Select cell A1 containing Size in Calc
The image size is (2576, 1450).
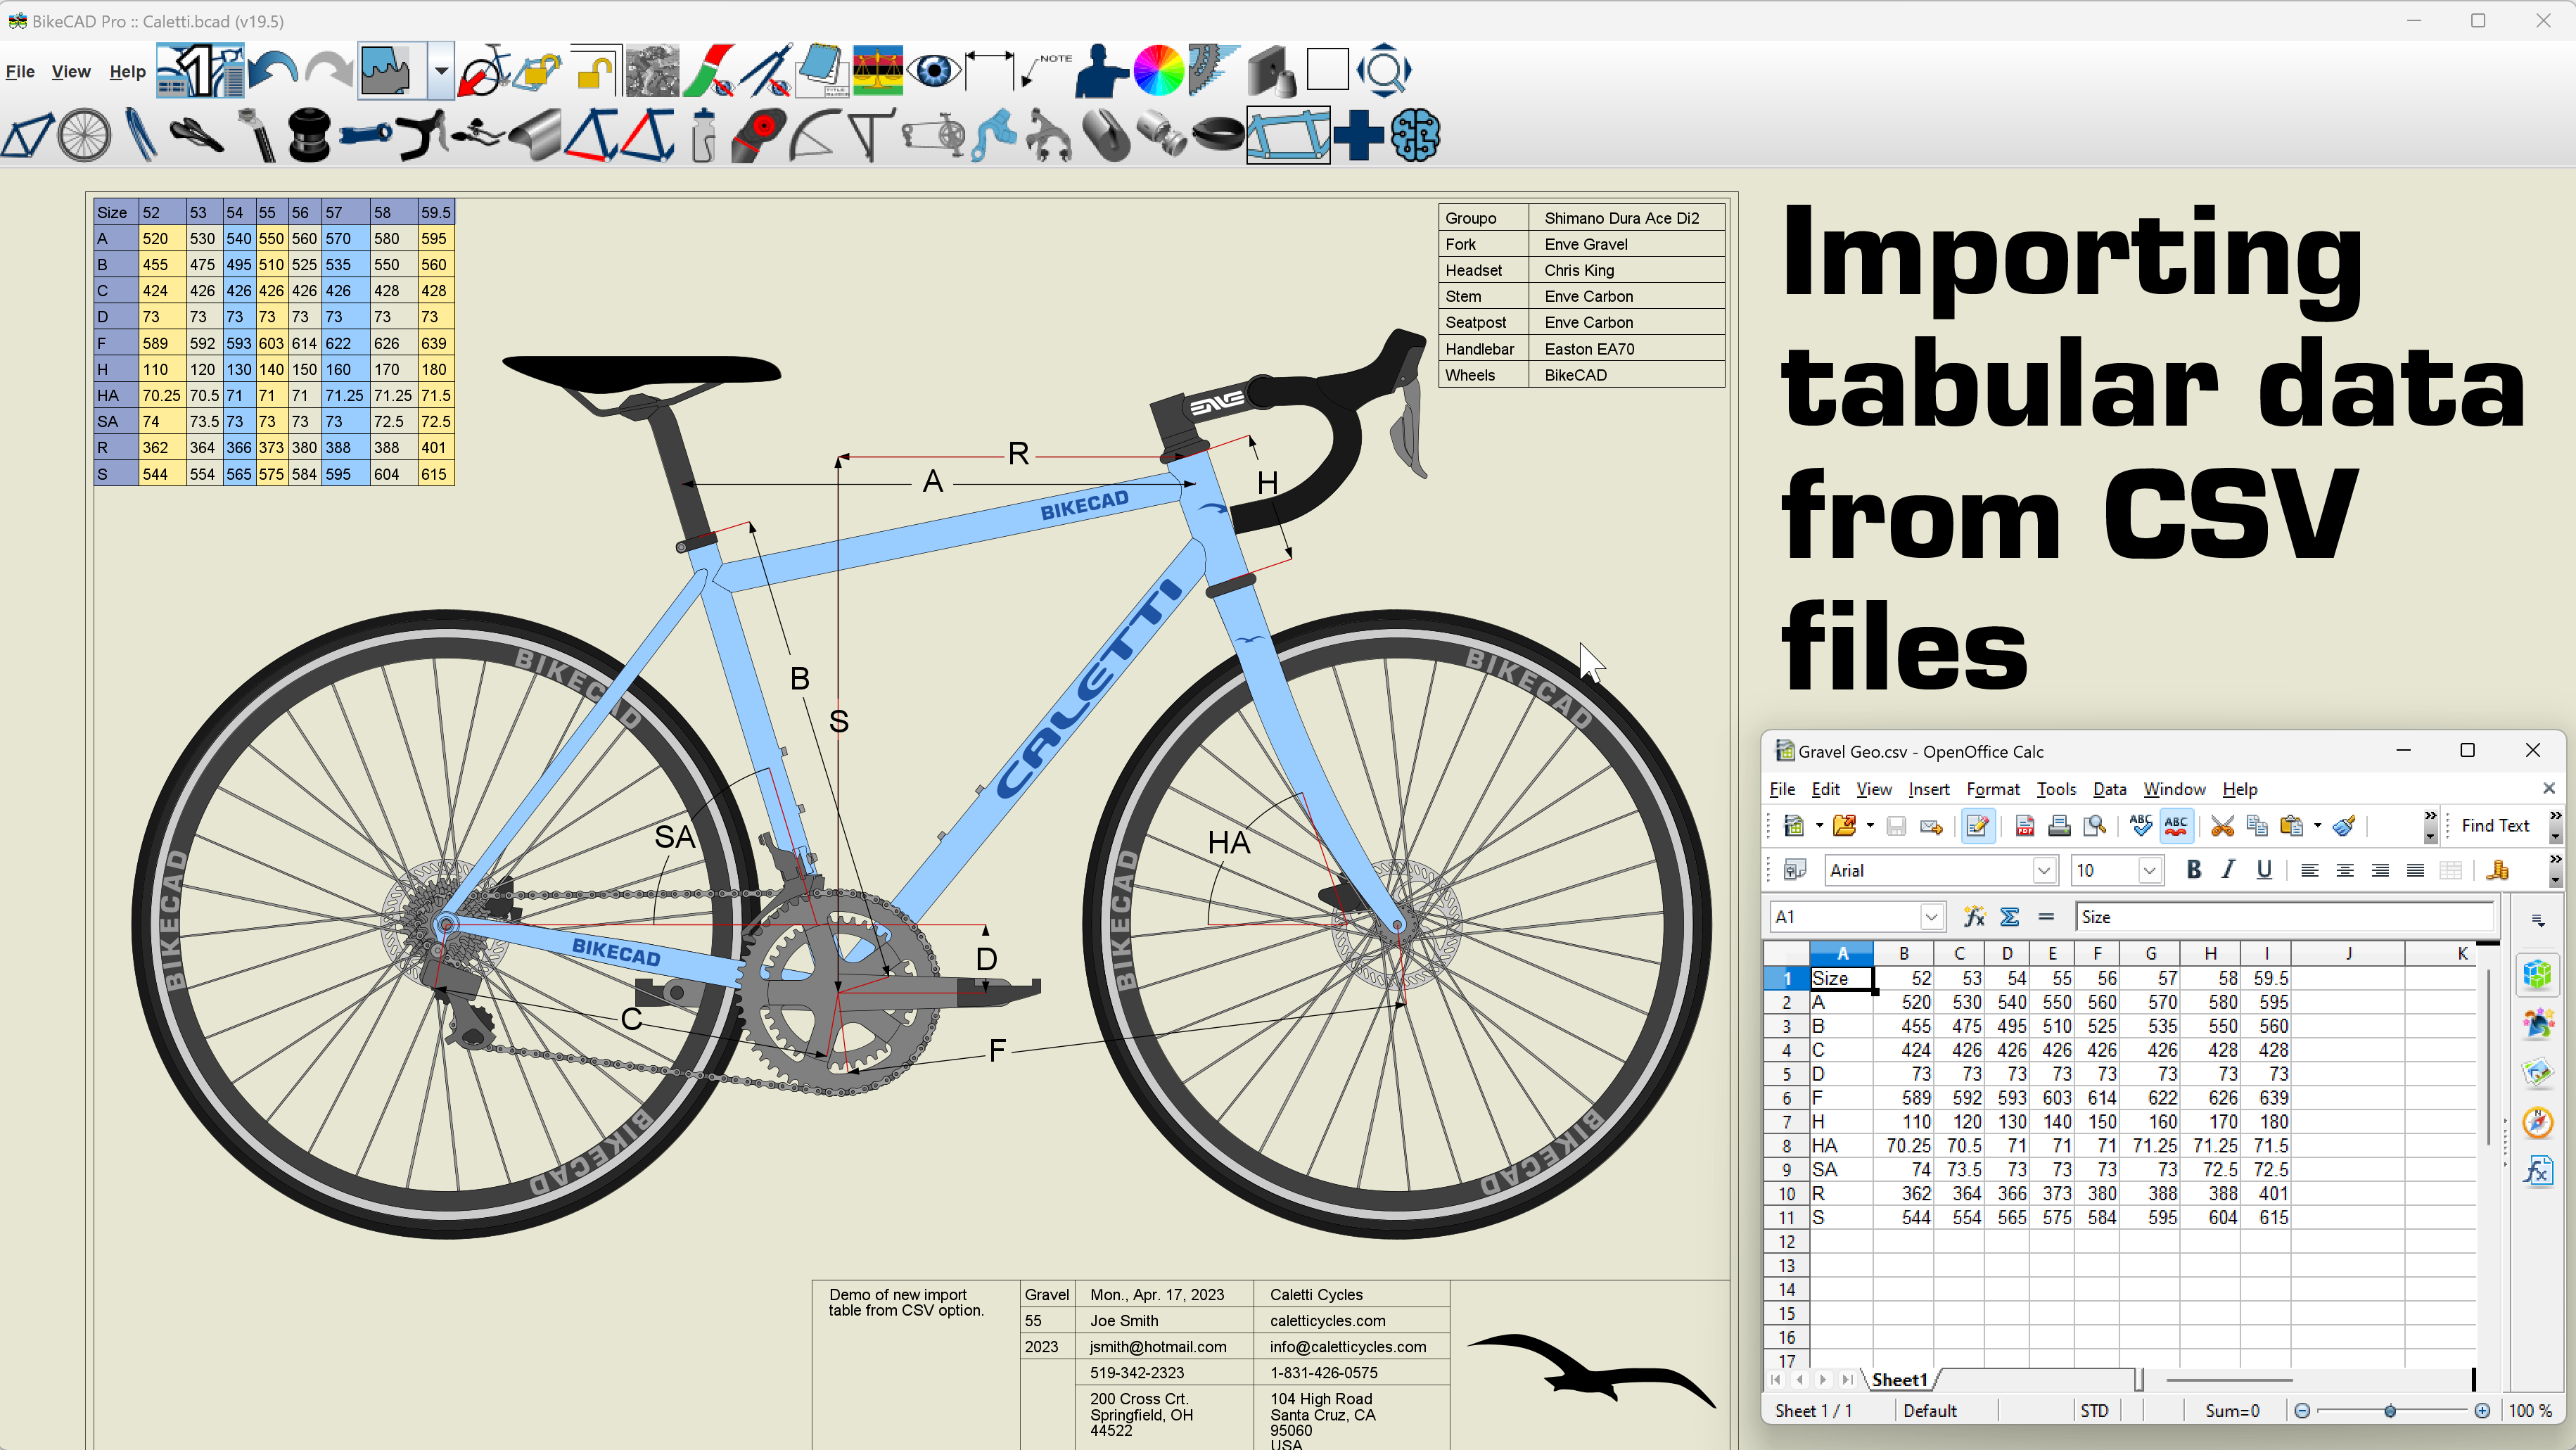(1841, 979)
